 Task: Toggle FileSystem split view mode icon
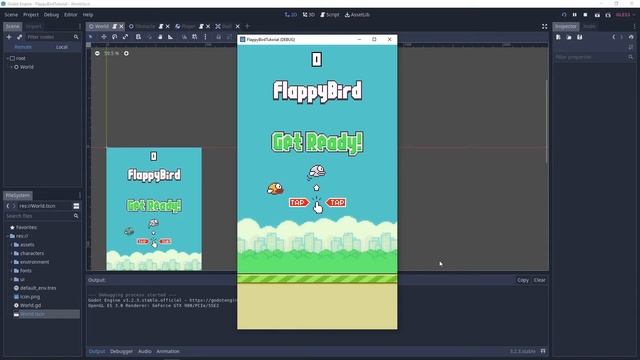coord(76,206)
